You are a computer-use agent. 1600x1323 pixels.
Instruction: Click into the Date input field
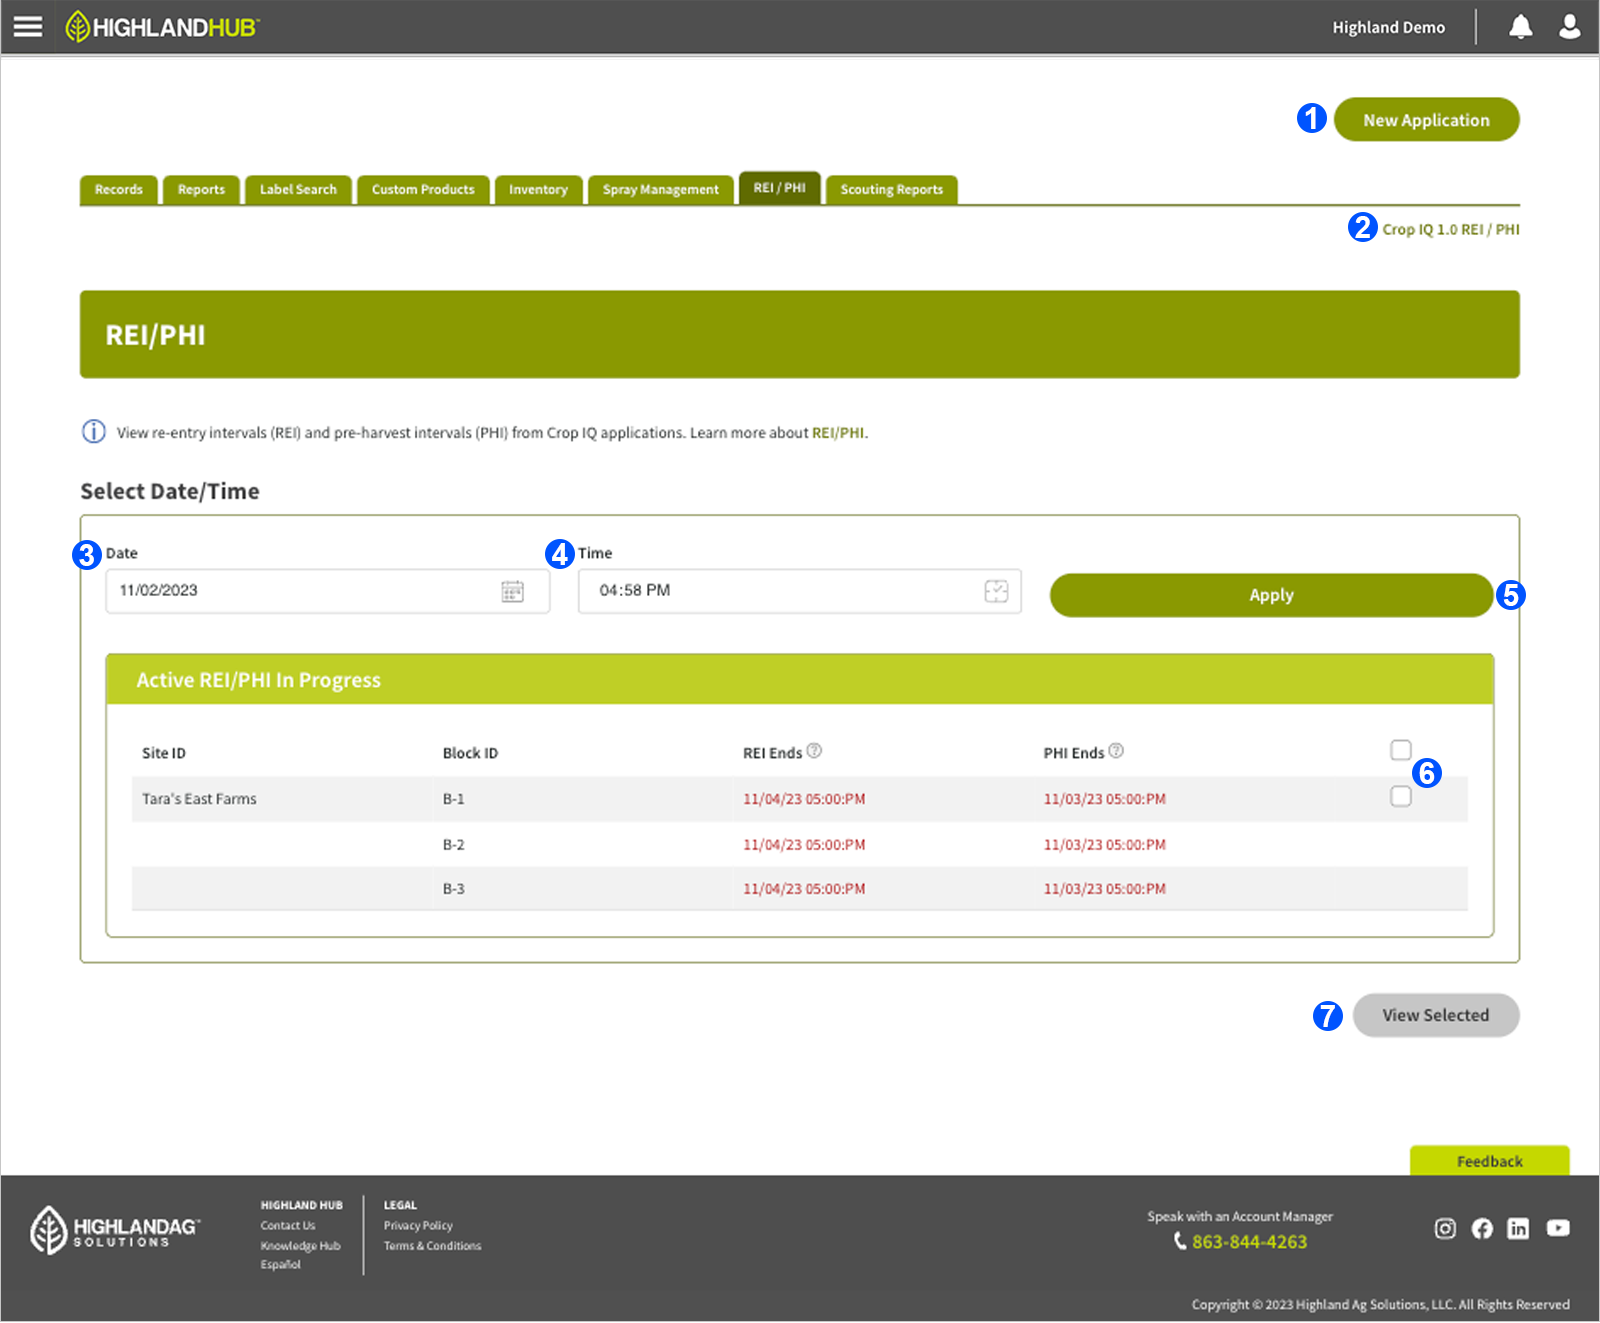pyautogui.click(x=300, y=591)
